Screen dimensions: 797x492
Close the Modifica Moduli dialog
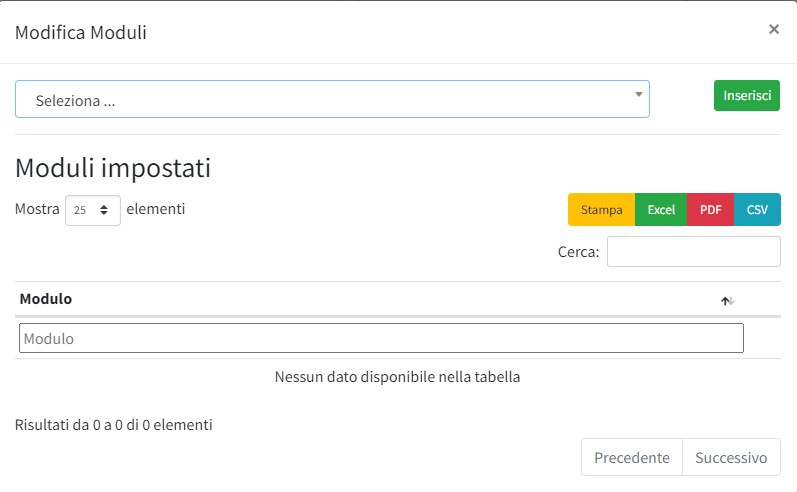773,30
